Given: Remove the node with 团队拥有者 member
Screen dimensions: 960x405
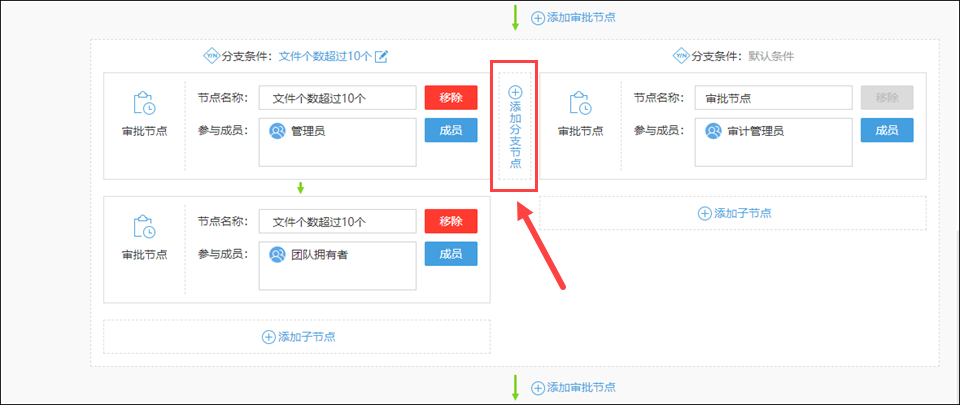Looking at the screenshot, I should [x=451, y=221].
